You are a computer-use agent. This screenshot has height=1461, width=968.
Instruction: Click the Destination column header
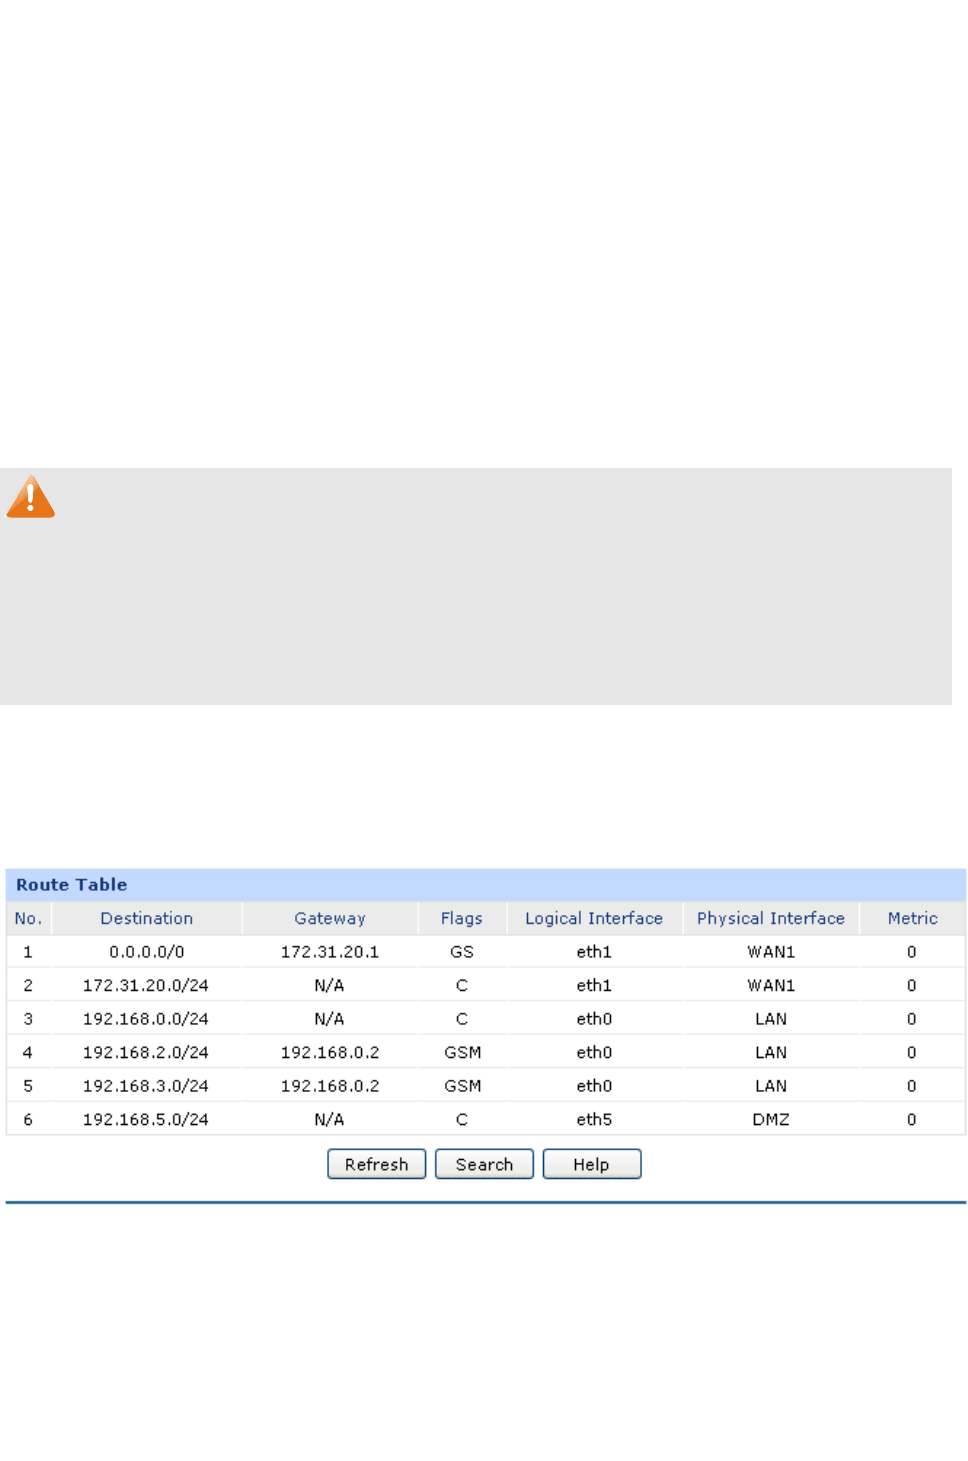pos(146,918)
